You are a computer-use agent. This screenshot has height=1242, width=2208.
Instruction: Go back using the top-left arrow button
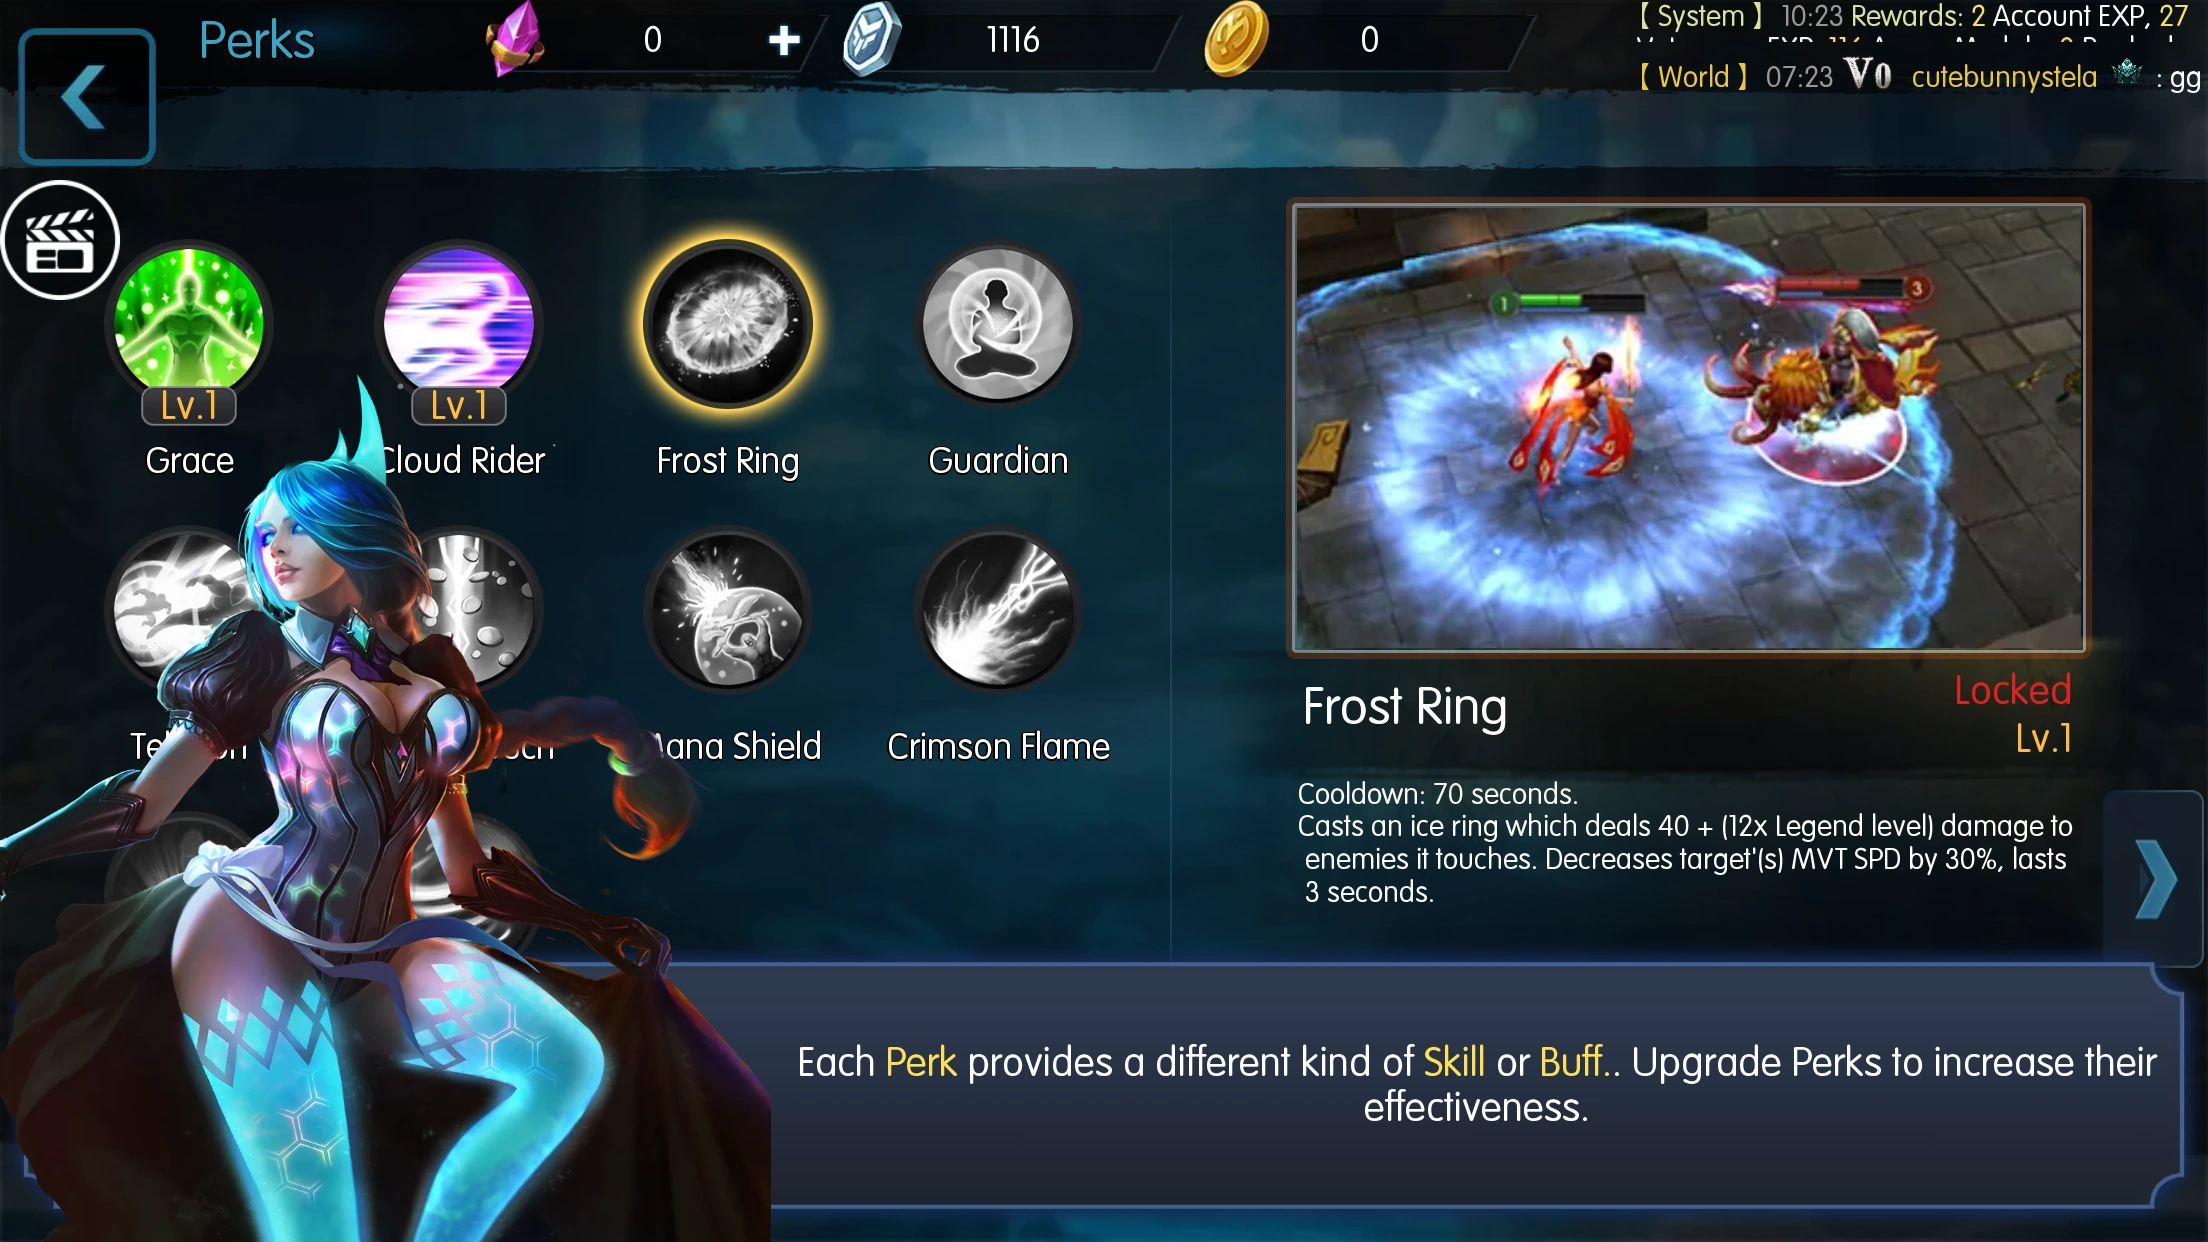(87, 97)
